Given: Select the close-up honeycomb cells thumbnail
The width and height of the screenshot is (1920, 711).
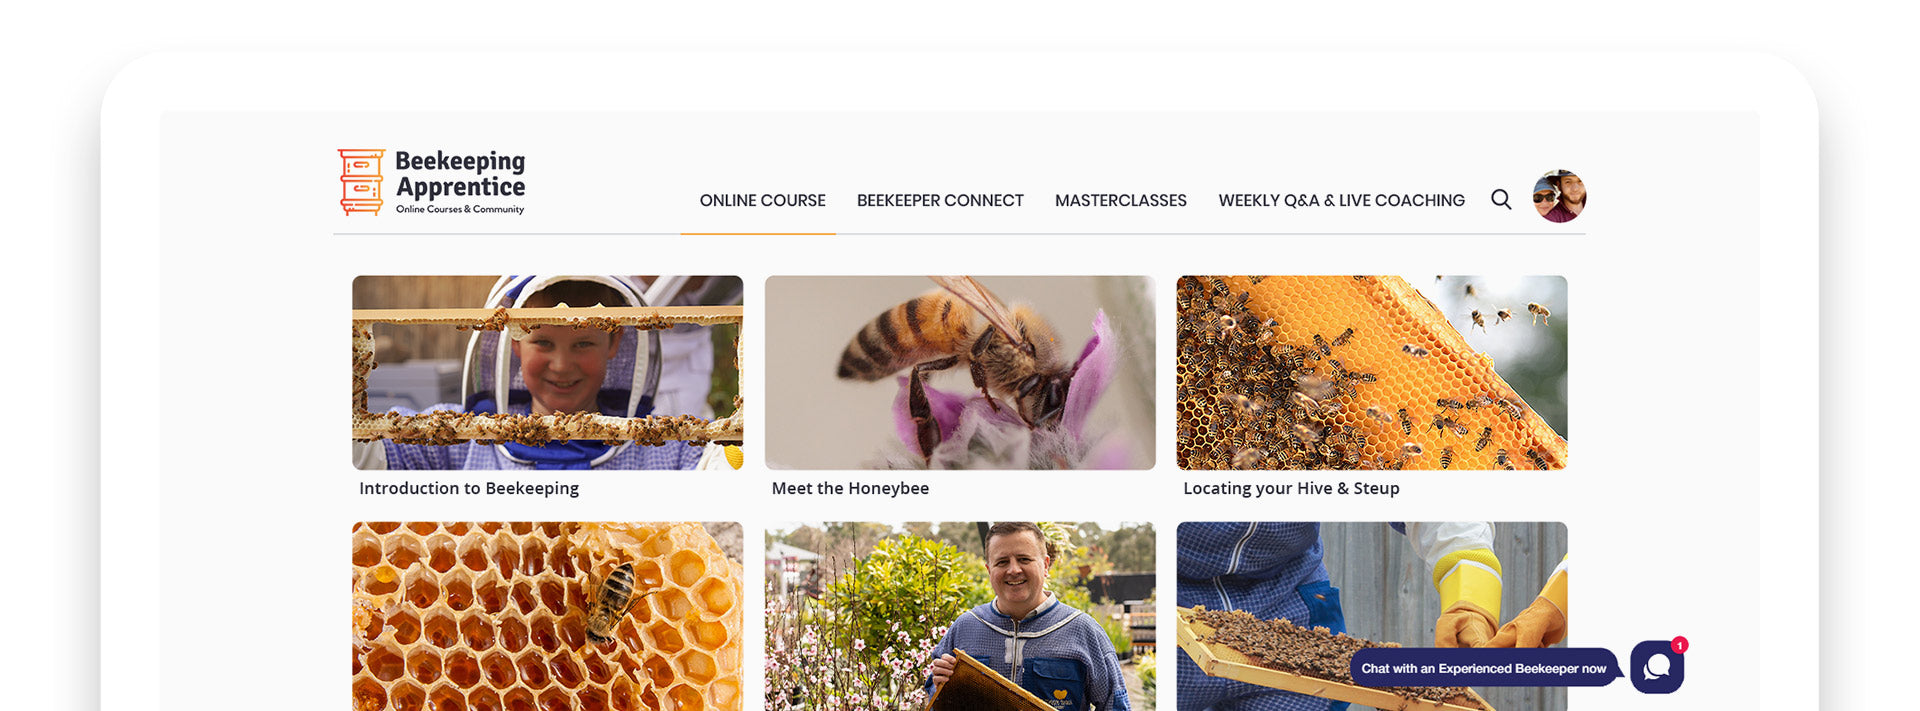Looking at the screenshot, I should (548, 616).
